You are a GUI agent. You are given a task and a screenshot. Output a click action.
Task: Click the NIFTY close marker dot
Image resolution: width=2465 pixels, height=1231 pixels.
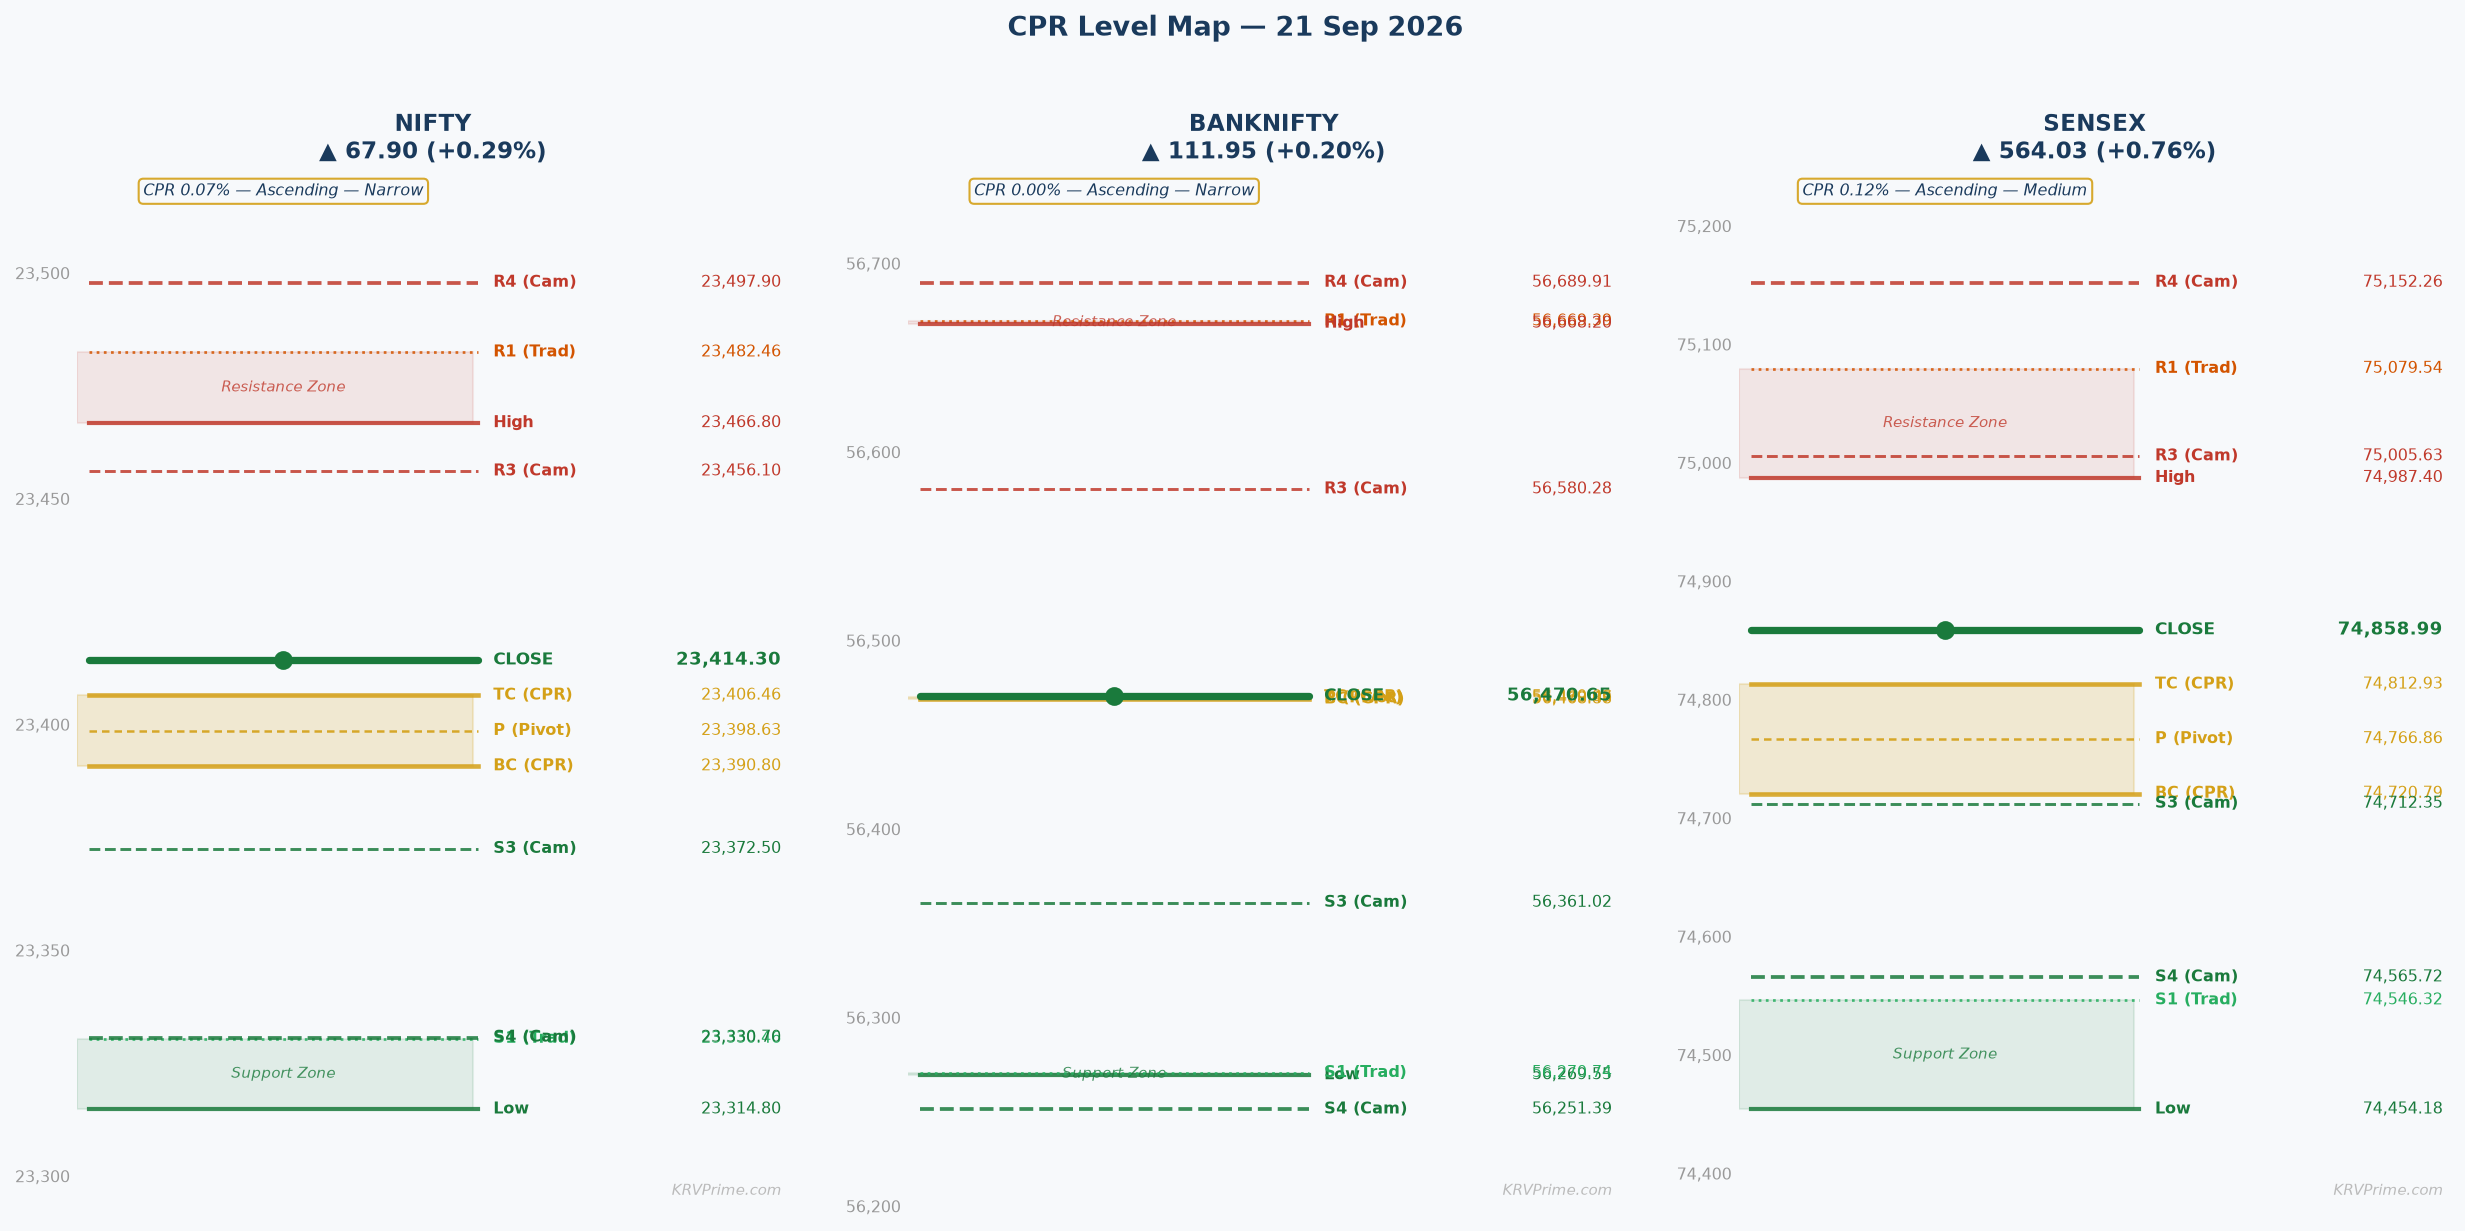point(283,660)
